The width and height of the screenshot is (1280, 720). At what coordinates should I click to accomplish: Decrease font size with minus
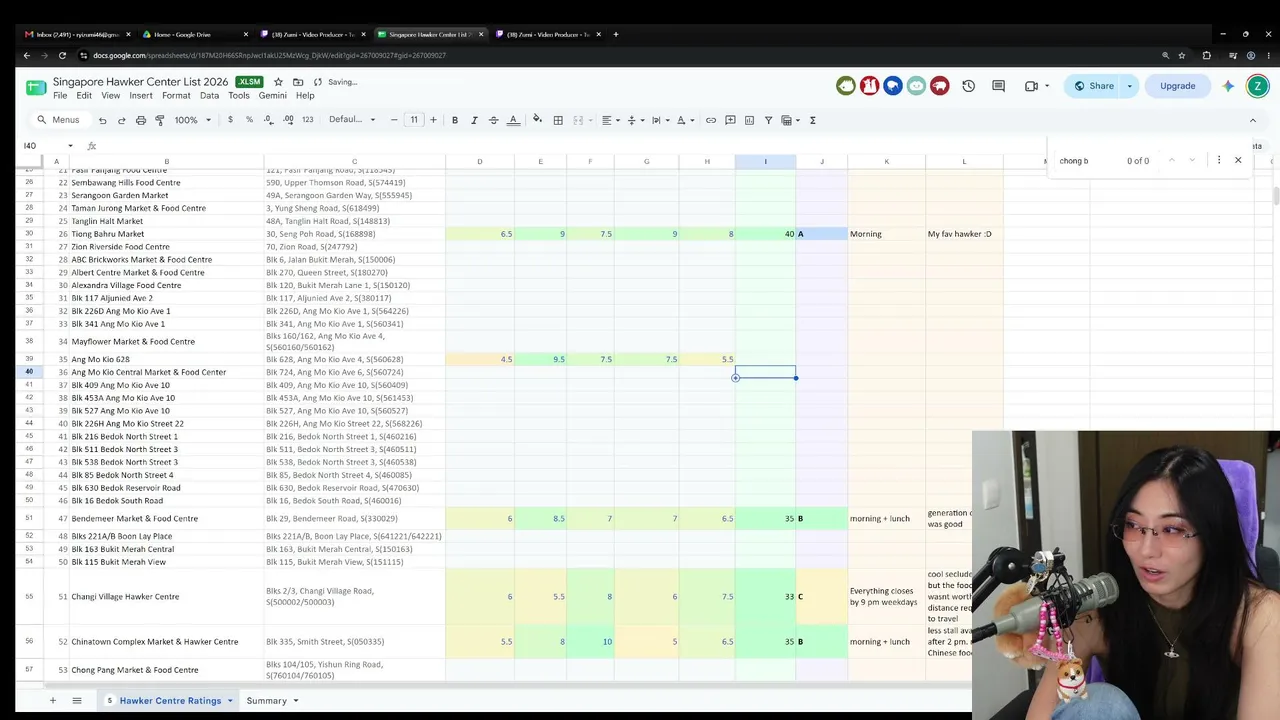pyautogui.click(x=394, y=120)
